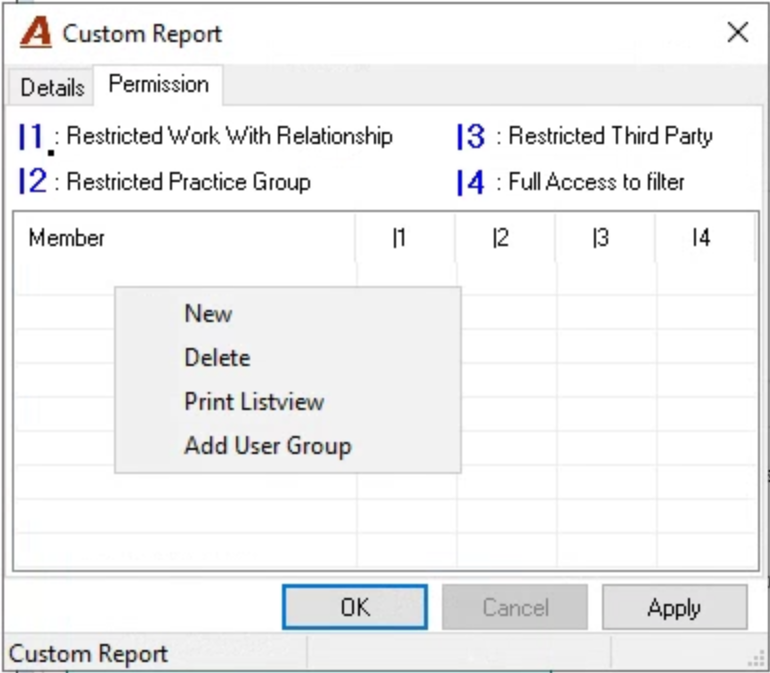The height and width of the screenshot is (673, 770).
Task: Click 'Full Access to filter' label
Action: point(596,182)
